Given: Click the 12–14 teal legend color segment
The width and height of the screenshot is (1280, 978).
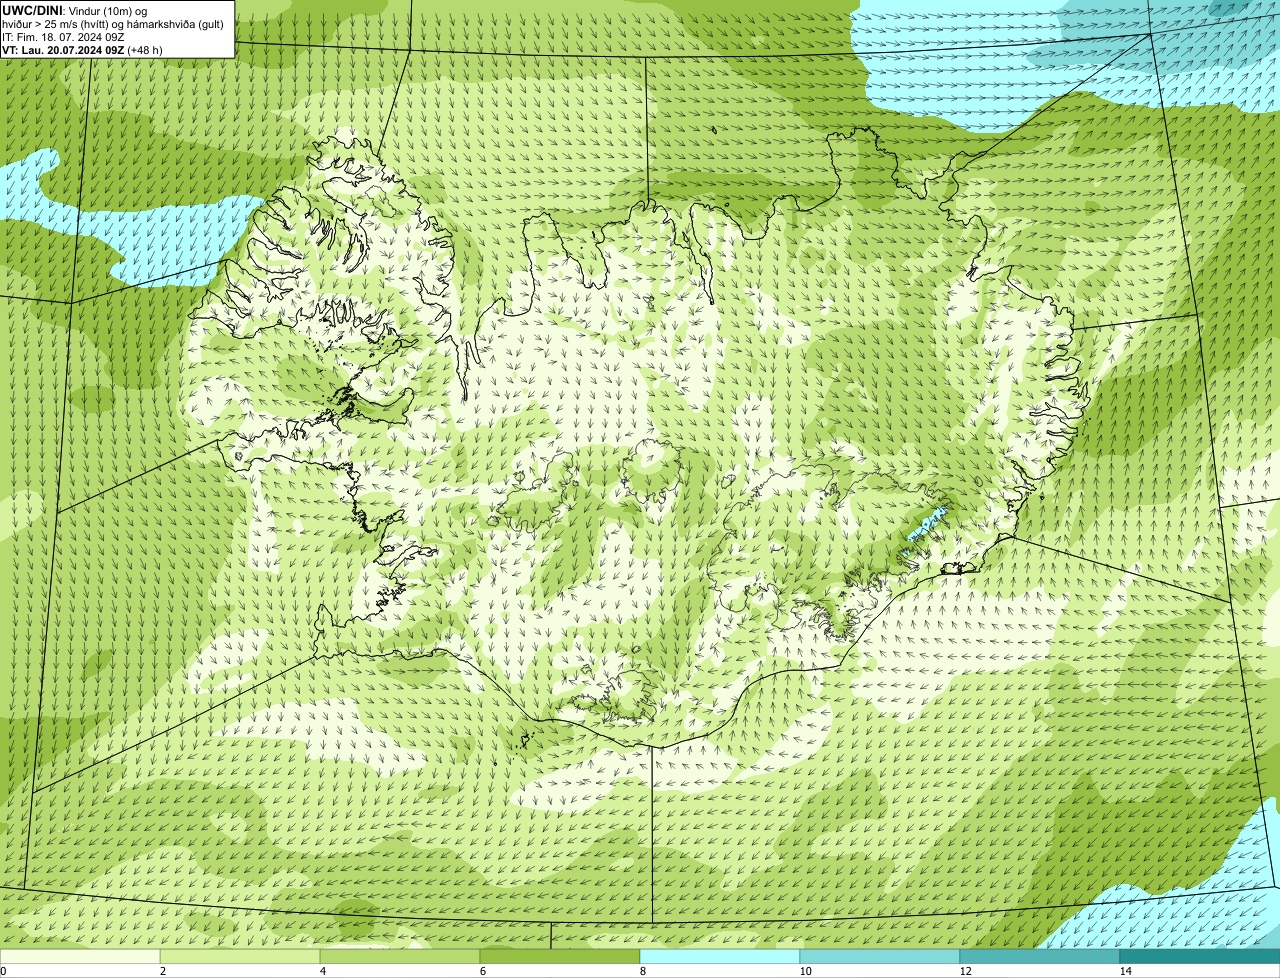Looking at the screenshot, I should (x=1040, y=957).
